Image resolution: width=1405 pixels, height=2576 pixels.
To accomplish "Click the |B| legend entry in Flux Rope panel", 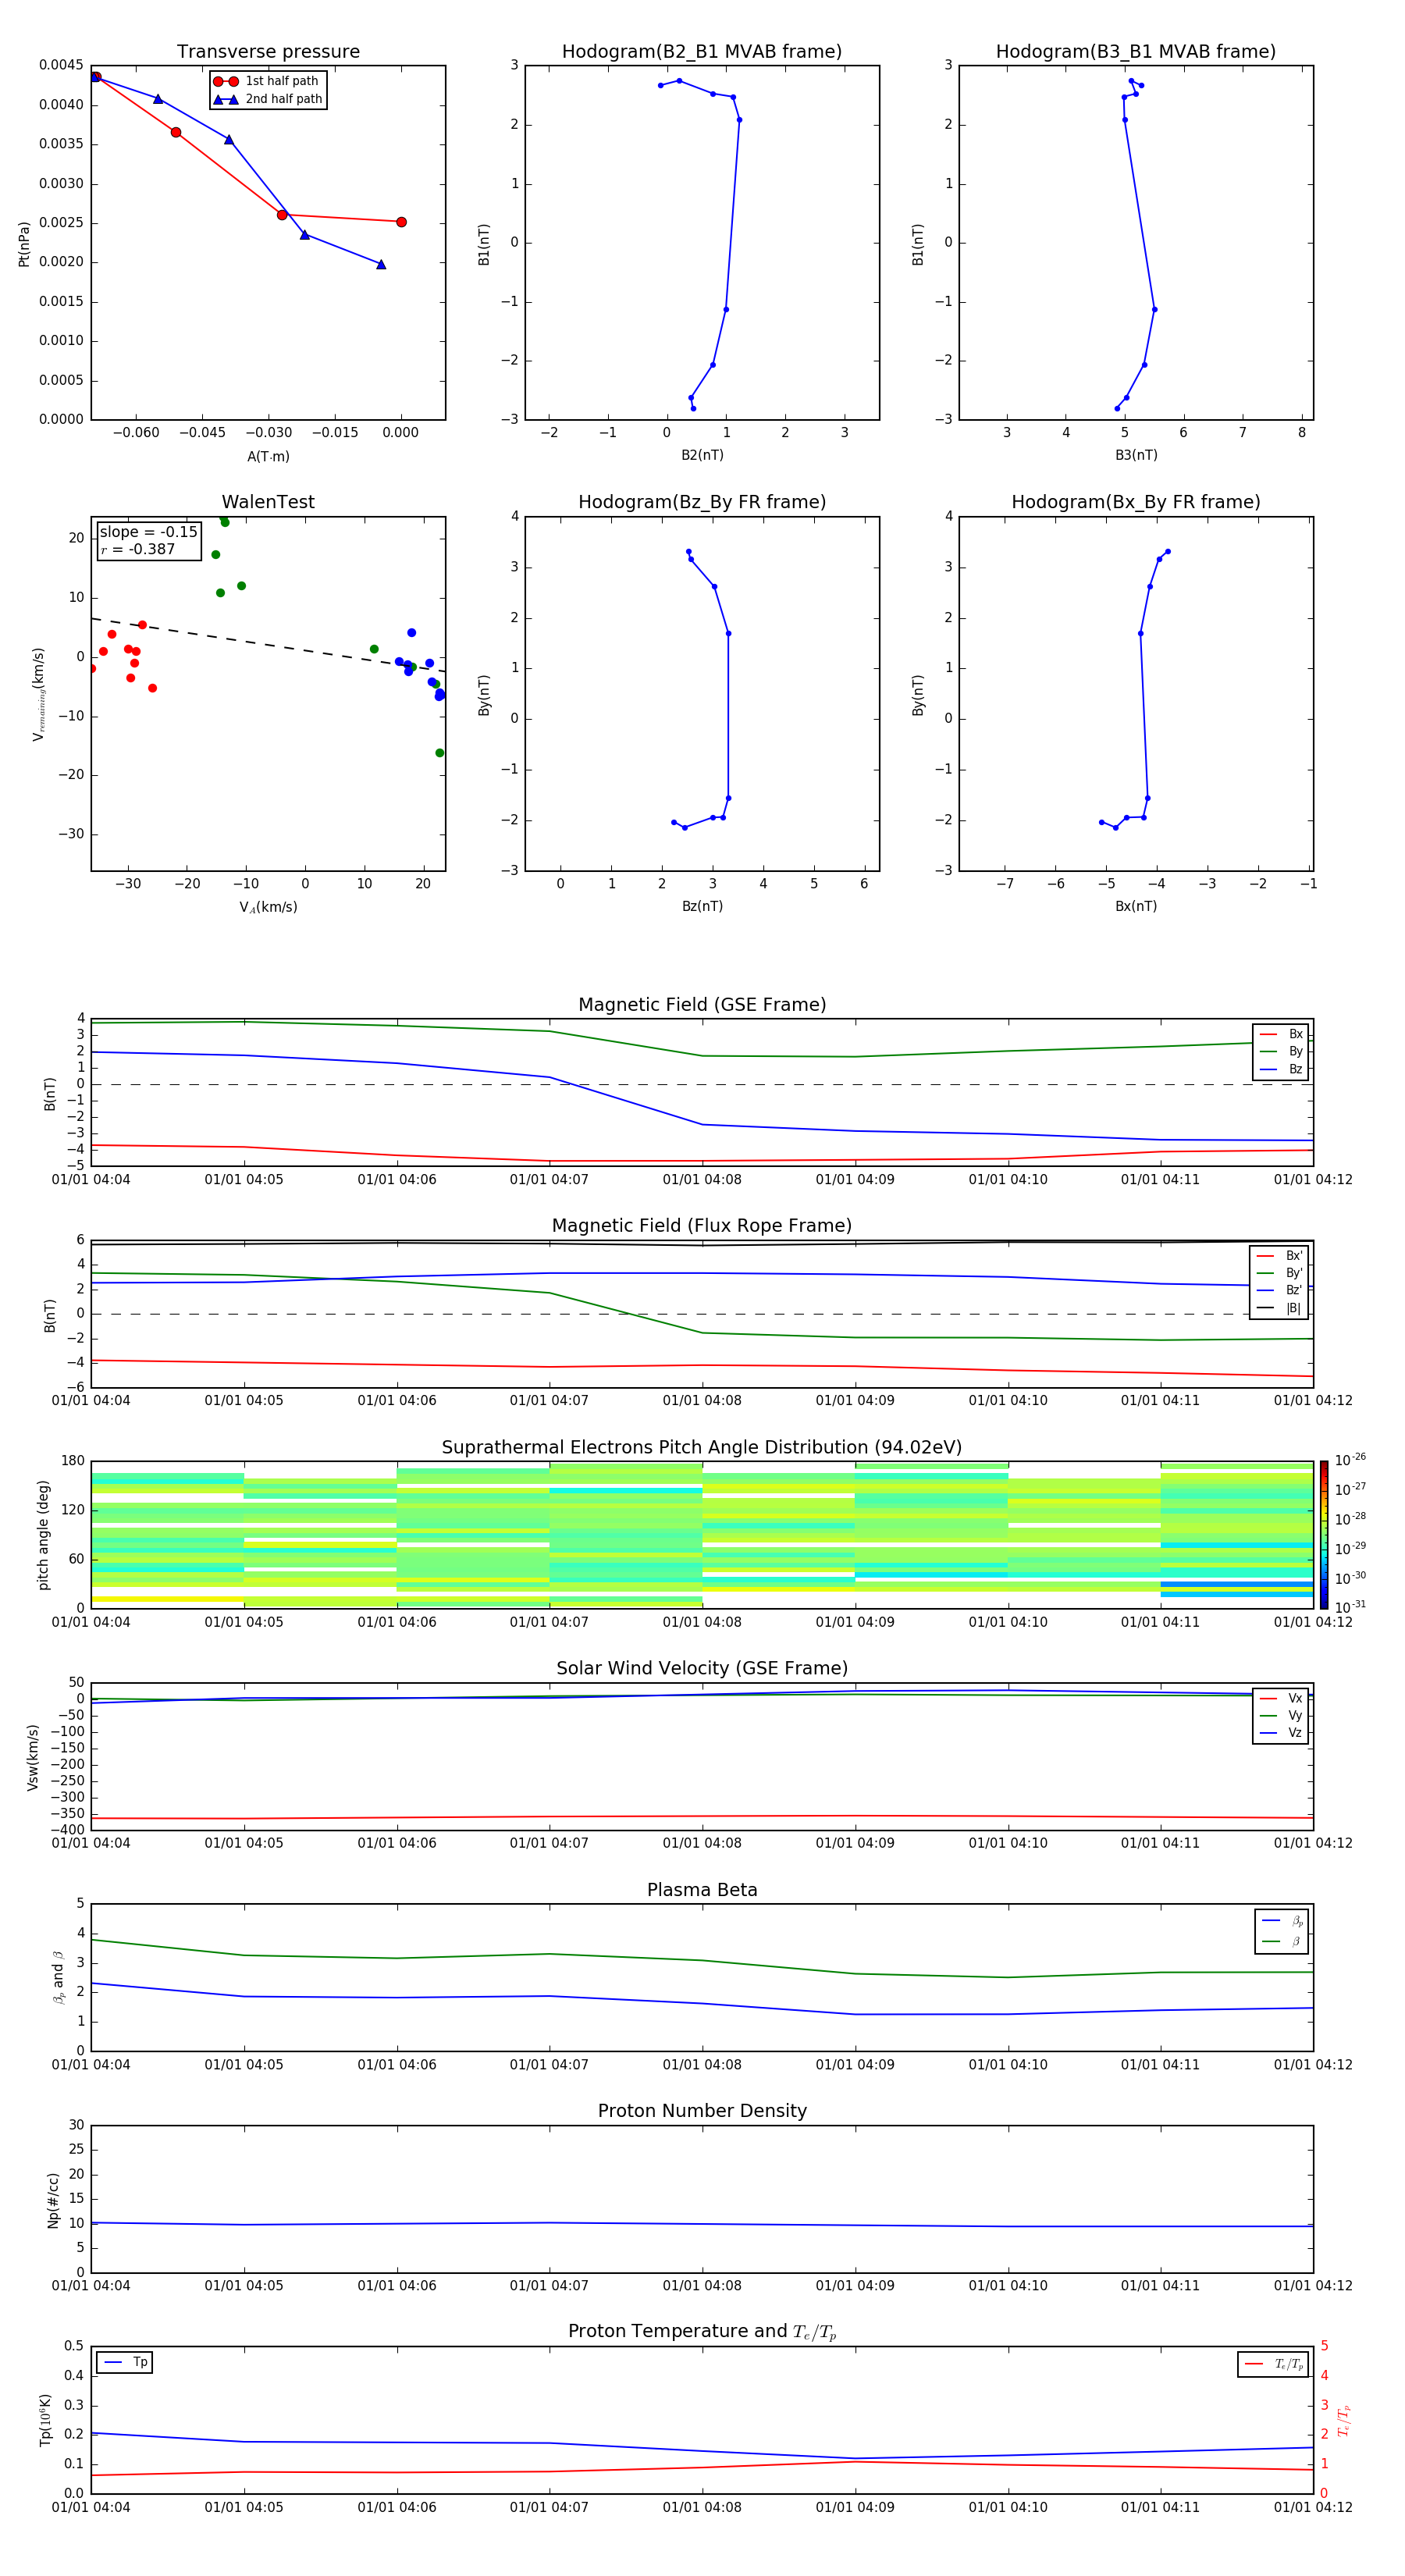I will [1279, 1308].
